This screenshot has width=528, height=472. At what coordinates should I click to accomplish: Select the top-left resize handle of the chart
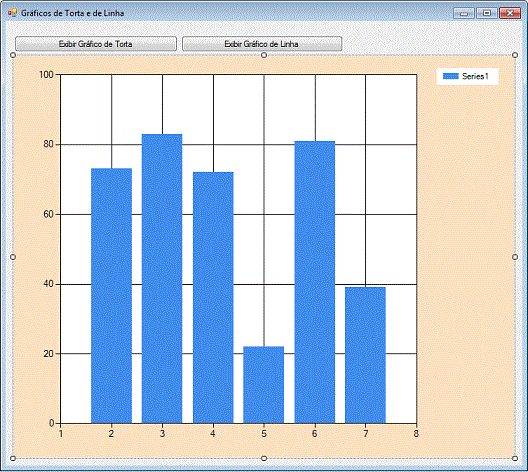[x=13, y=55]
